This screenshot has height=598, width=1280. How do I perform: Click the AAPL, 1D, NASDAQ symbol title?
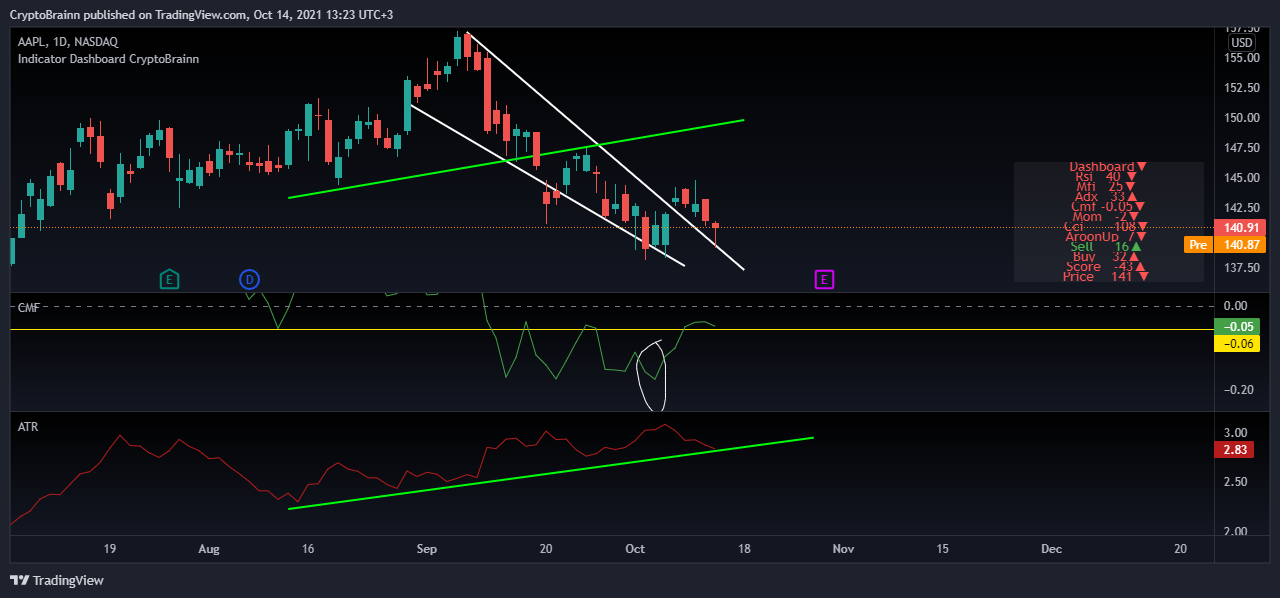pos(68,41)
